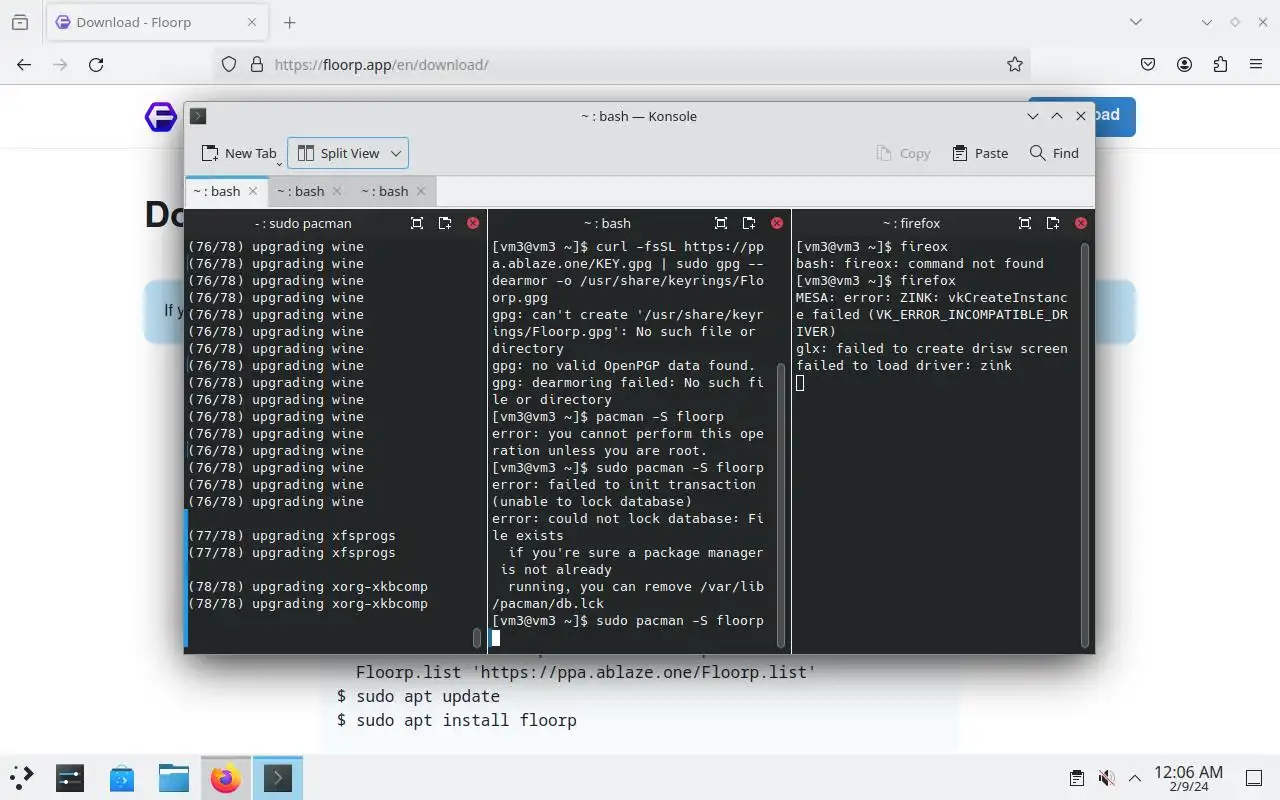Select the Download - Floorp browser tab

(157, 22)
